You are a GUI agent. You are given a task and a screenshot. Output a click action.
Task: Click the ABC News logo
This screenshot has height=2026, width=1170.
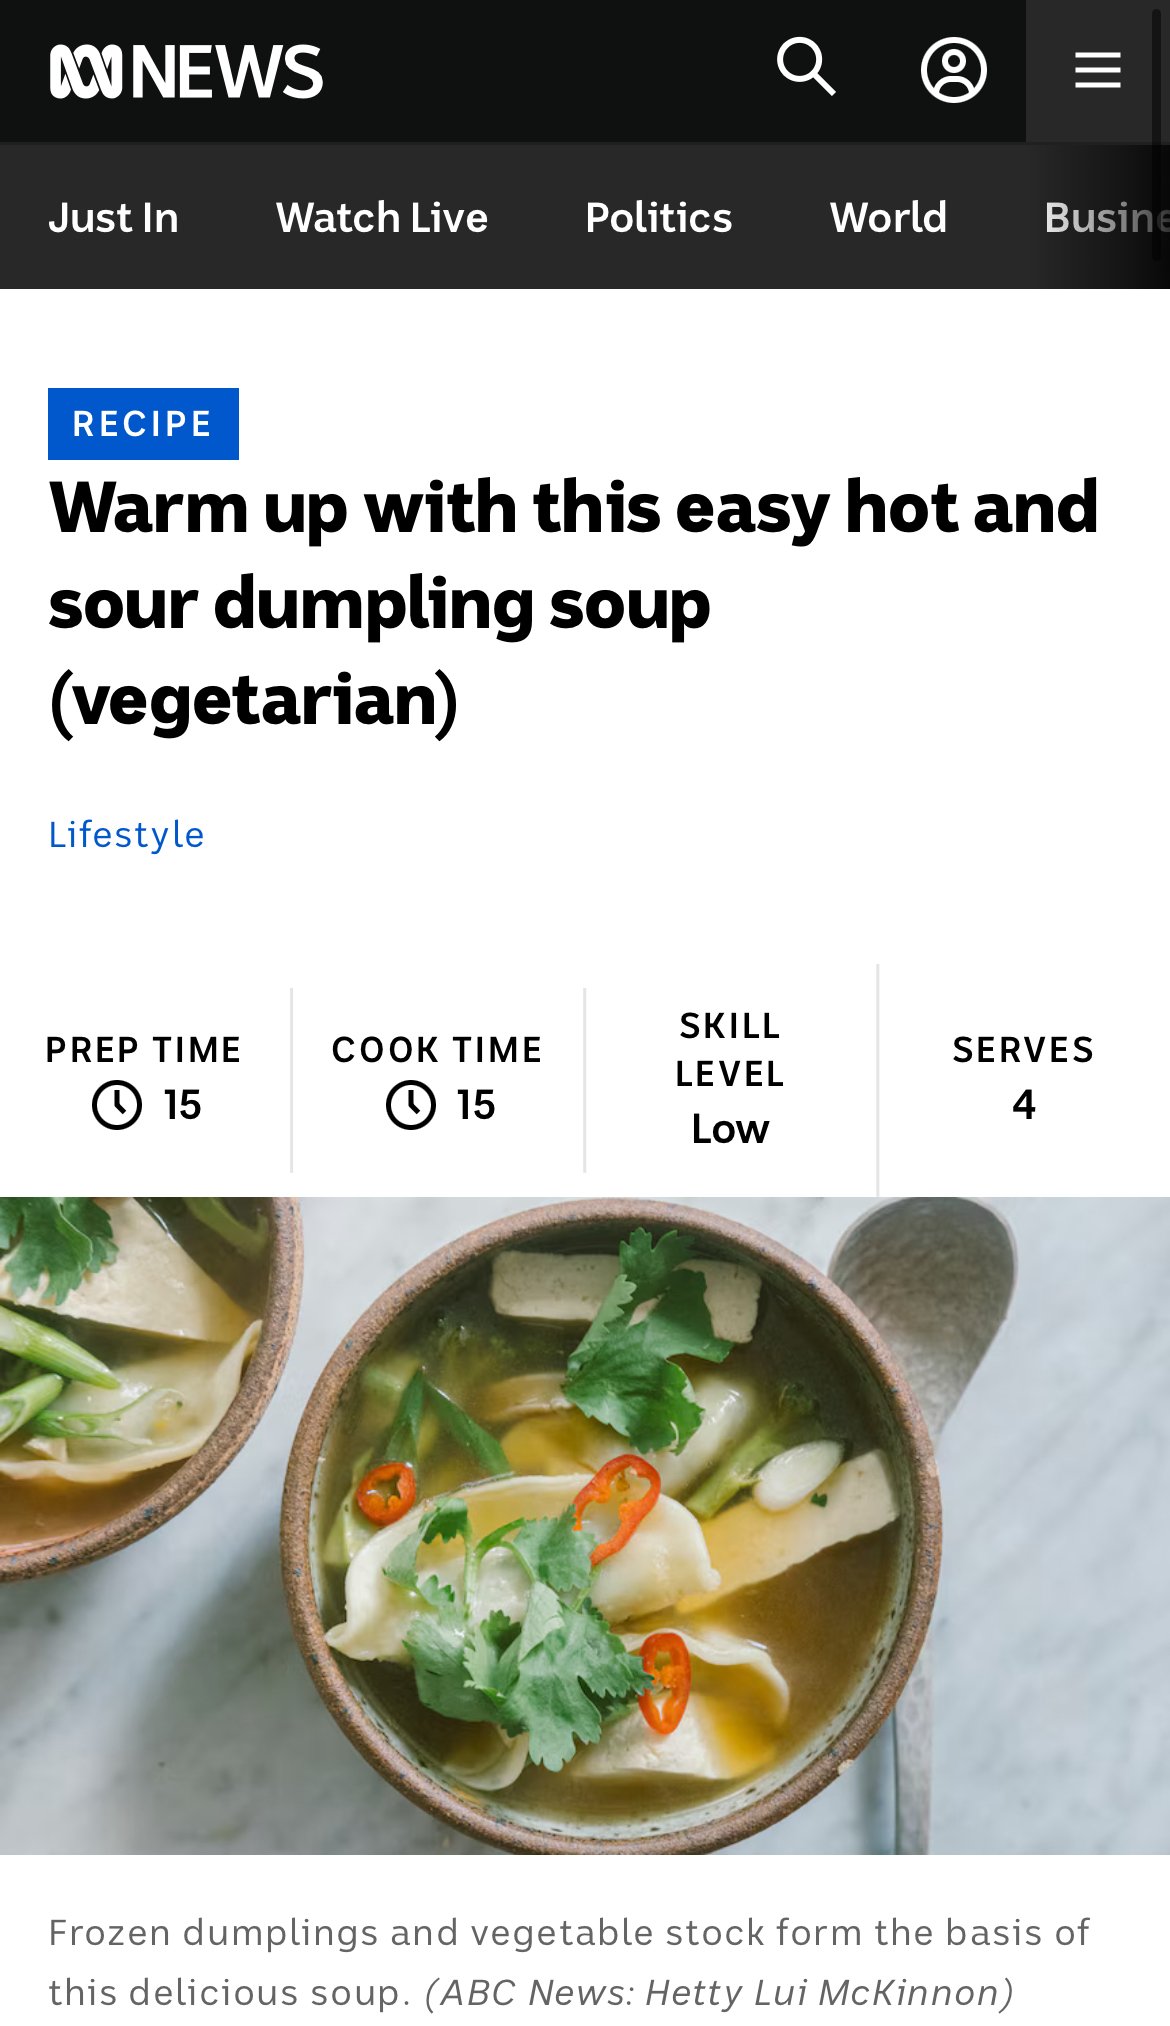[186, 71]
